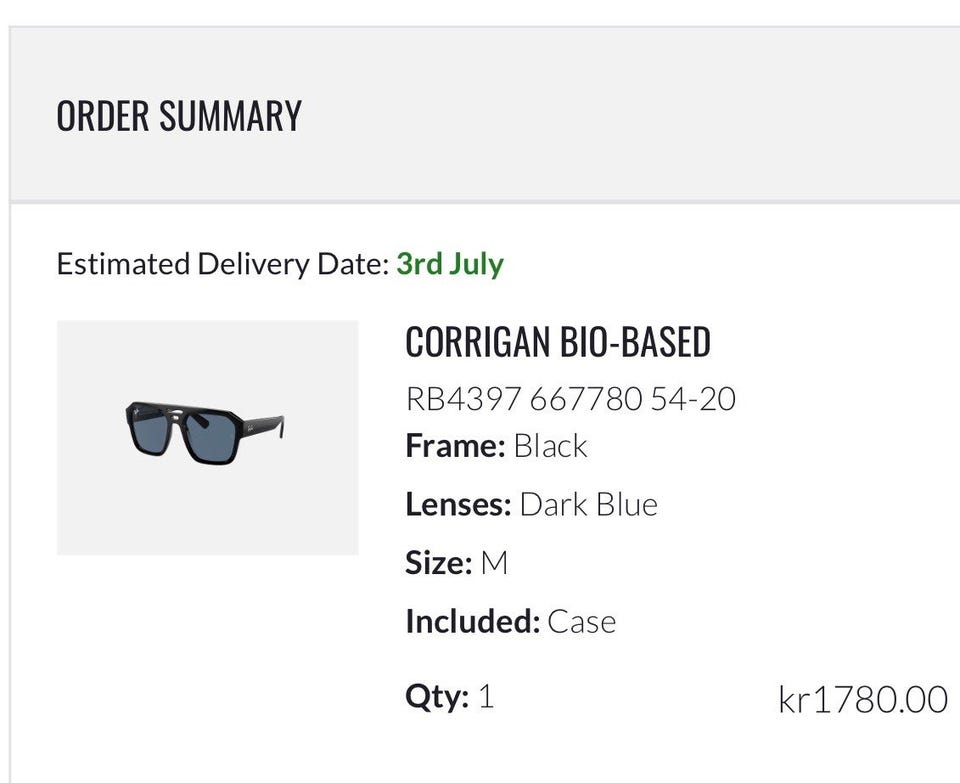Viewport: 960px width, 783px height.
Task: Open the CORRIGAN BIO-BASED product title
Action: pos(558,342)
